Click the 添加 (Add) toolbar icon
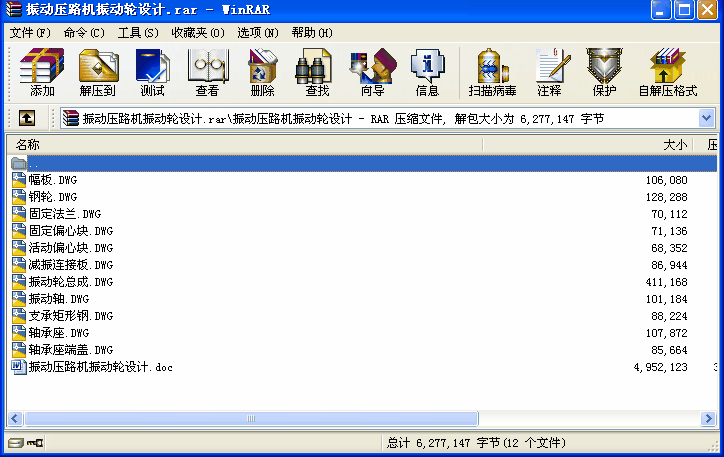Screen dimensions: 724x457 [x=42, y=72]
